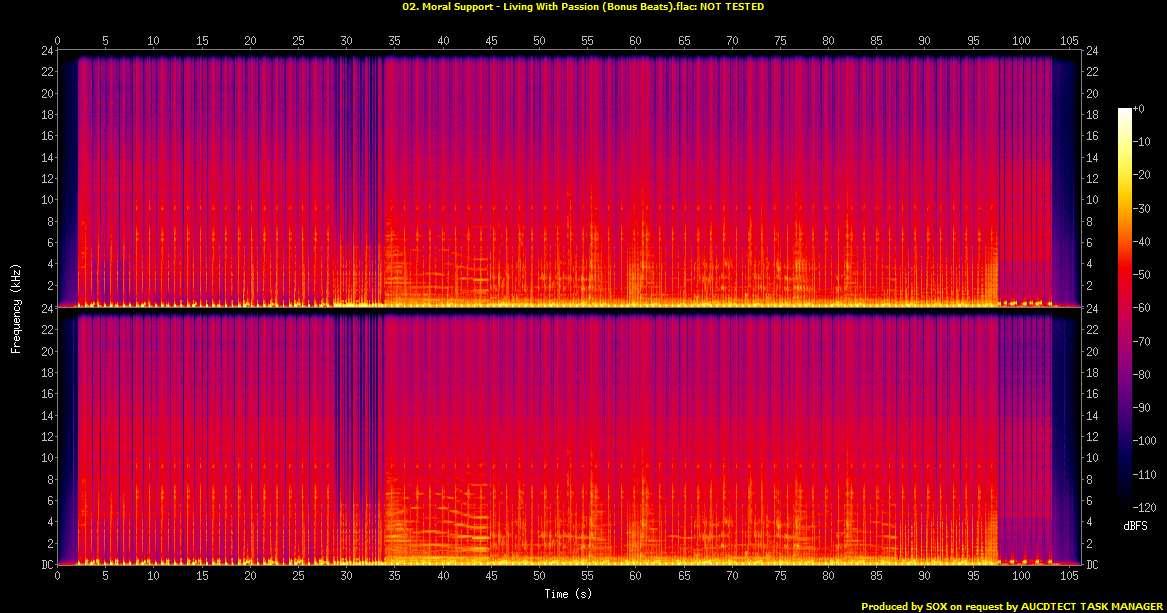Click the "-30" value on the dBFS scale
Screen dimensions: 1167x613
pyautogui.click(x=1142, y=208)
